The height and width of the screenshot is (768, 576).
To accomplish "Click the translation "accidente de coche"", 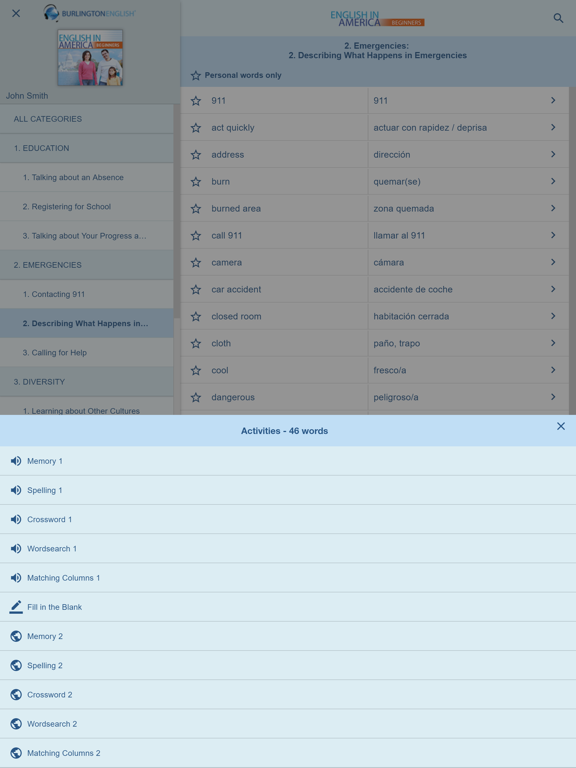I will (413, 289).
